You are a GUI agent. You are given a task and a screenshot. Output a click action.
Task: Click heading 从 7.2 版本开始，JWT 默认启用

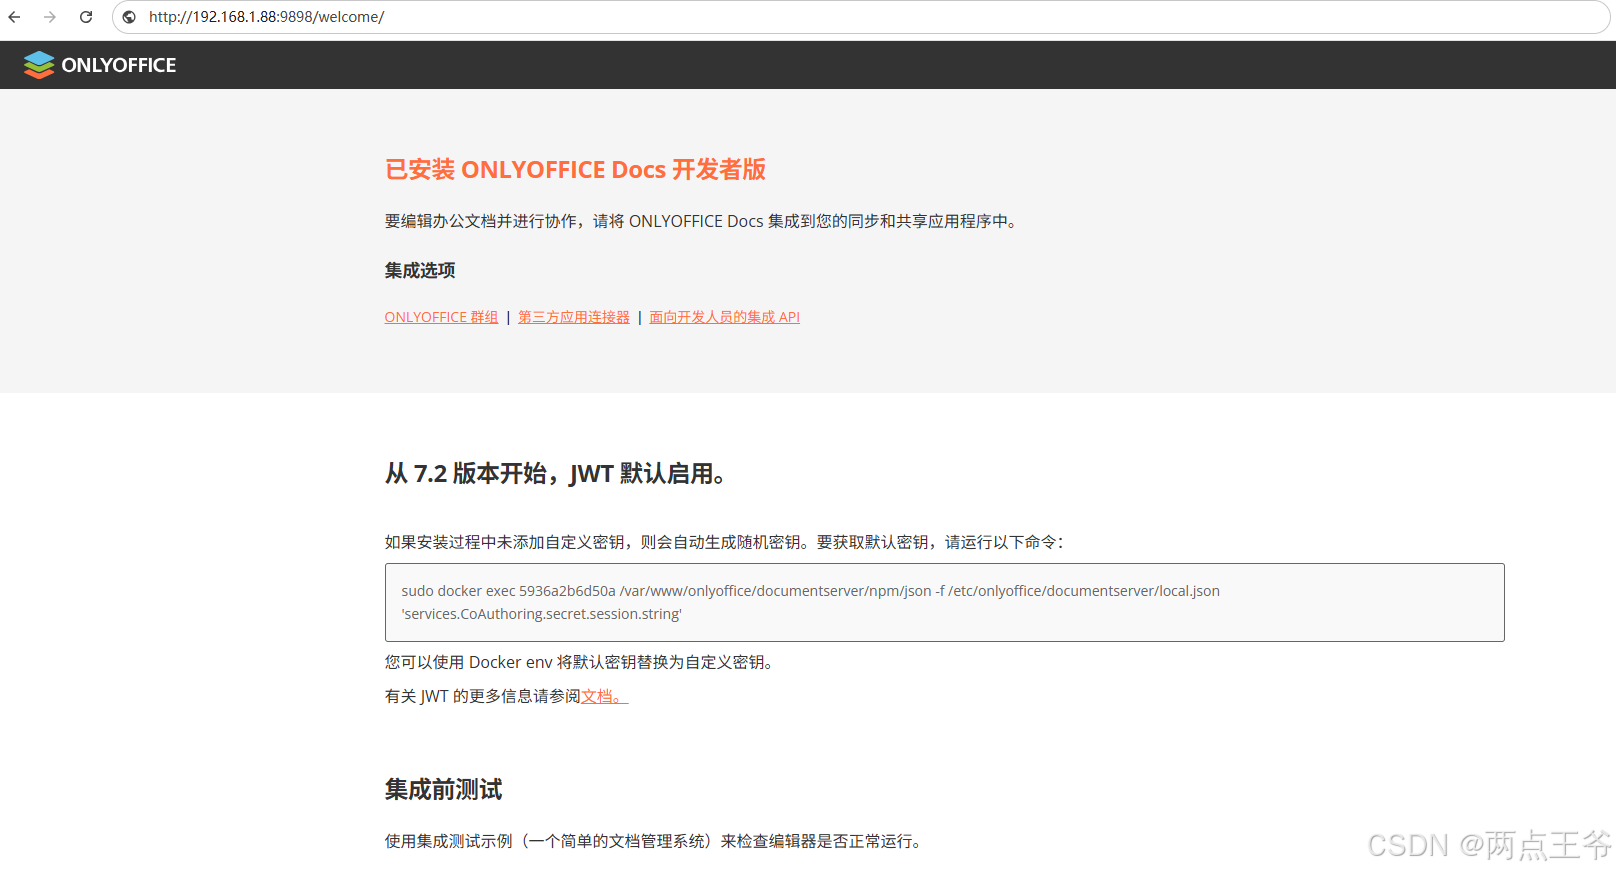pyautogui.click(x=555, y=473)
